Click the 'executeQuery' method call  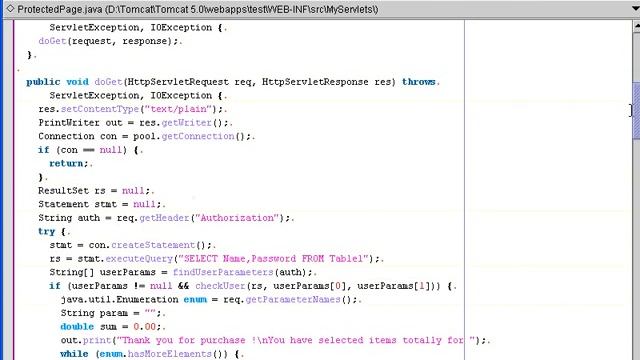(x=139, y=259)
